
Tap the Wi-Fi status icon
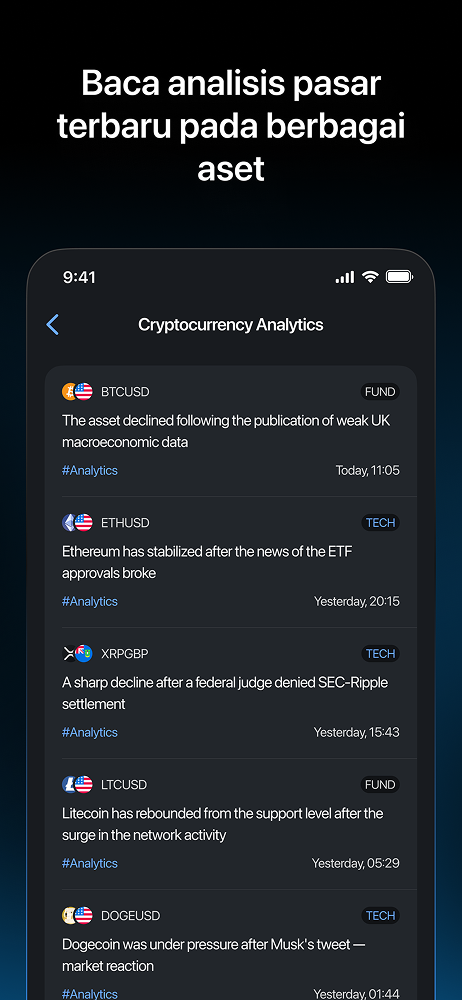(x=370, y=277)
